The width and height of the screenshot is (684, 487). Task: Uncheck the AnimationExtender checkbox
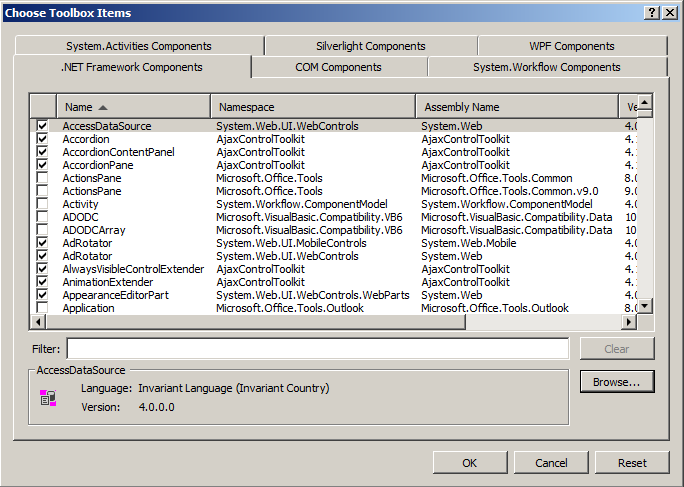(42, 282)
